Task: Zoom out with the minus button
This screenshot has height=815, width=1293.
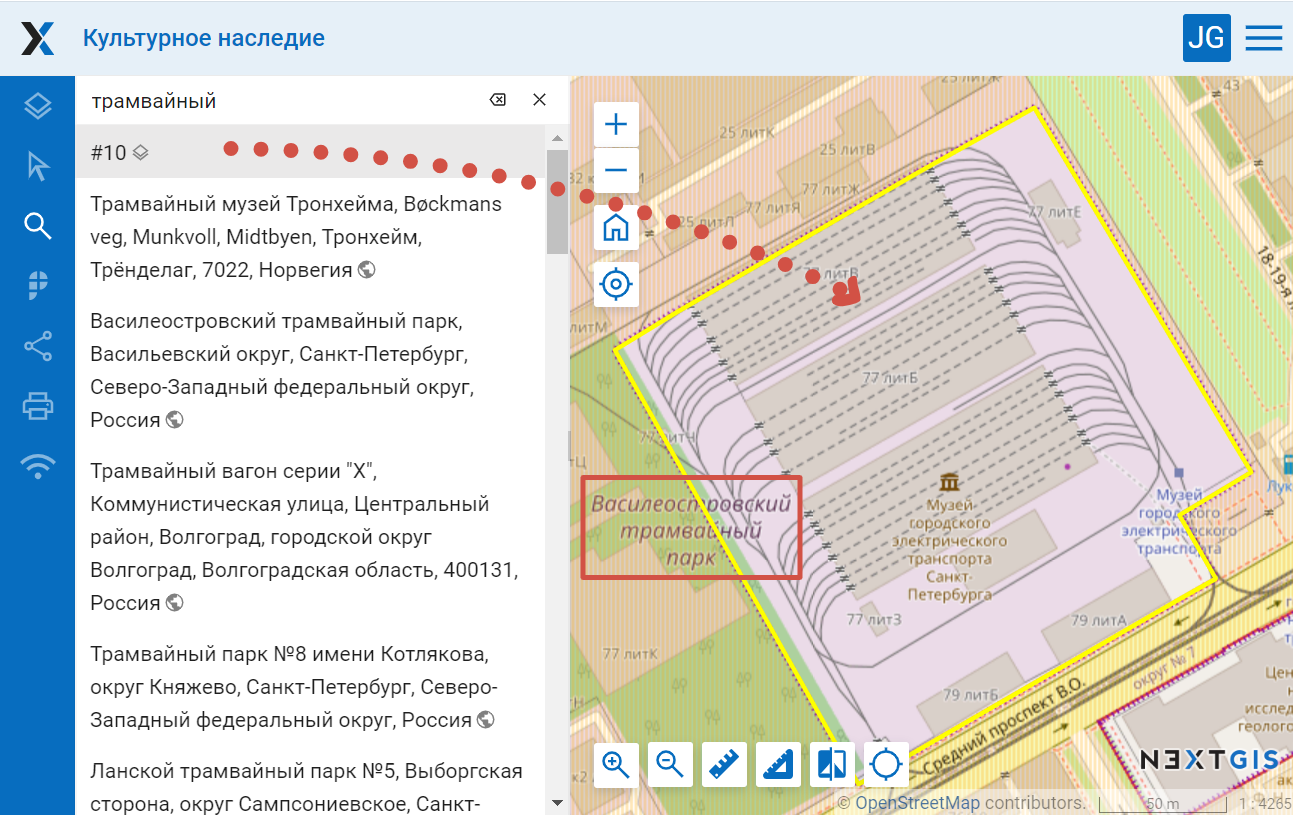Action: 616,170
